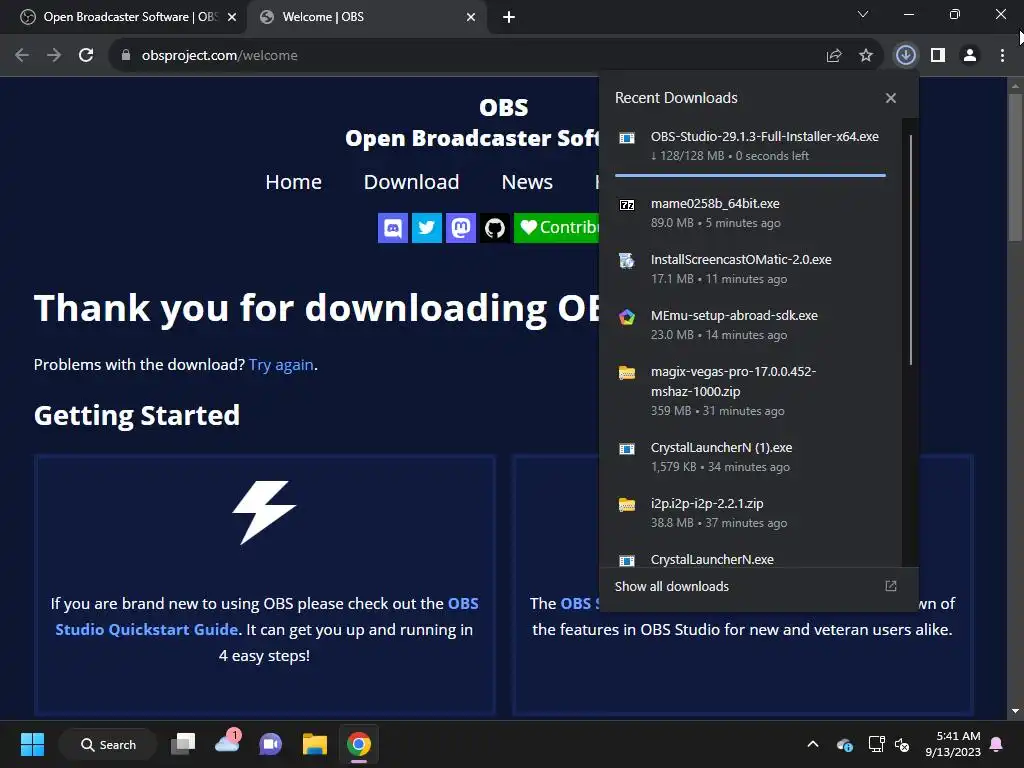
Task: Open InstallScreencastOMatic-2.0.exe download entry
Action: tap(750, 269)
